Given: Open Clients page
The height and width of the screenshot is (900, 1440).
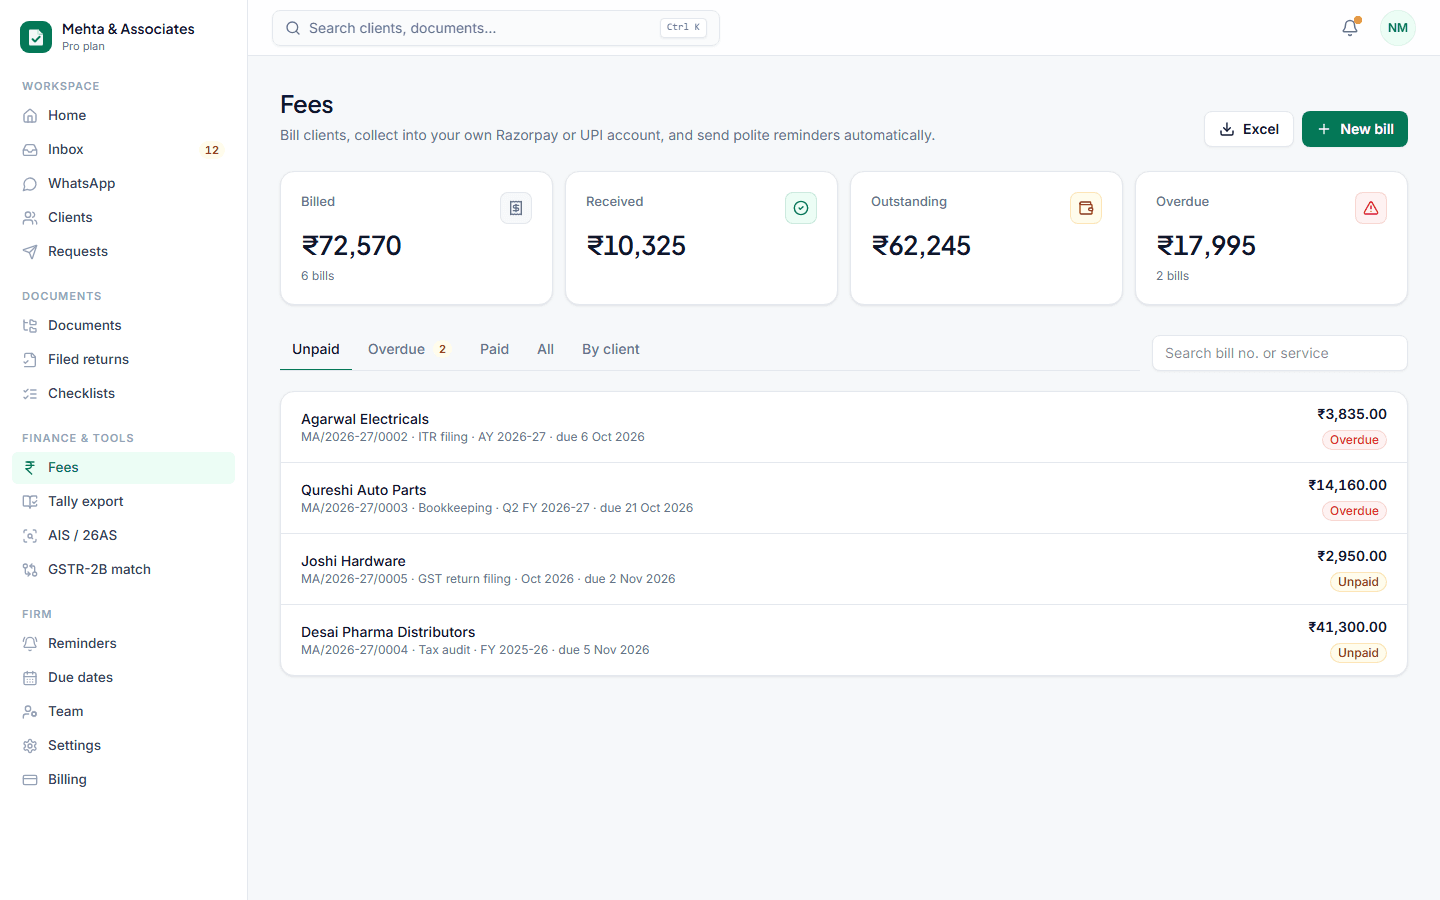Looking at the screenshot, I should coord(124,217).
